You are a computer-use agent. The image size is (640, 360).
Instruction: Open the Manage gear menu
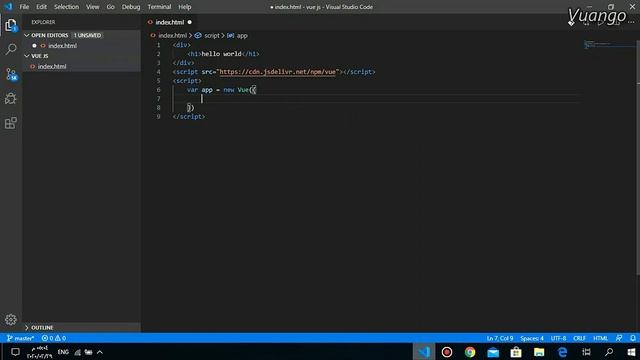pos(11,320)
